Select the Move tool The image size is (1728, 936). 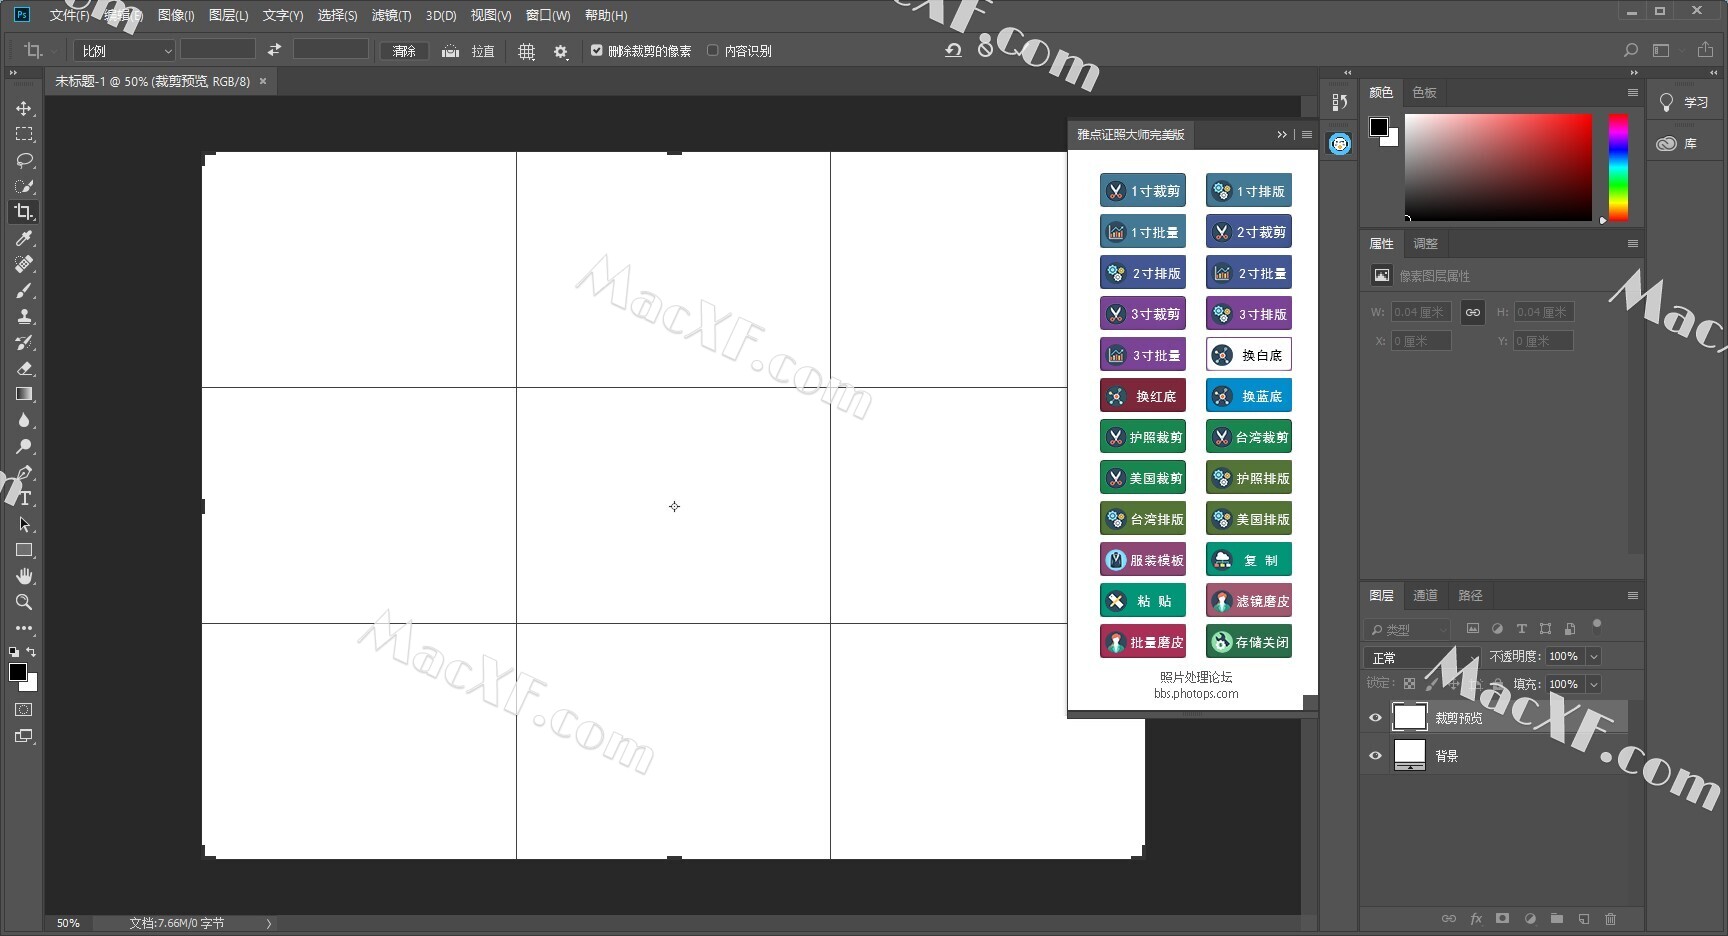point(24,108)
